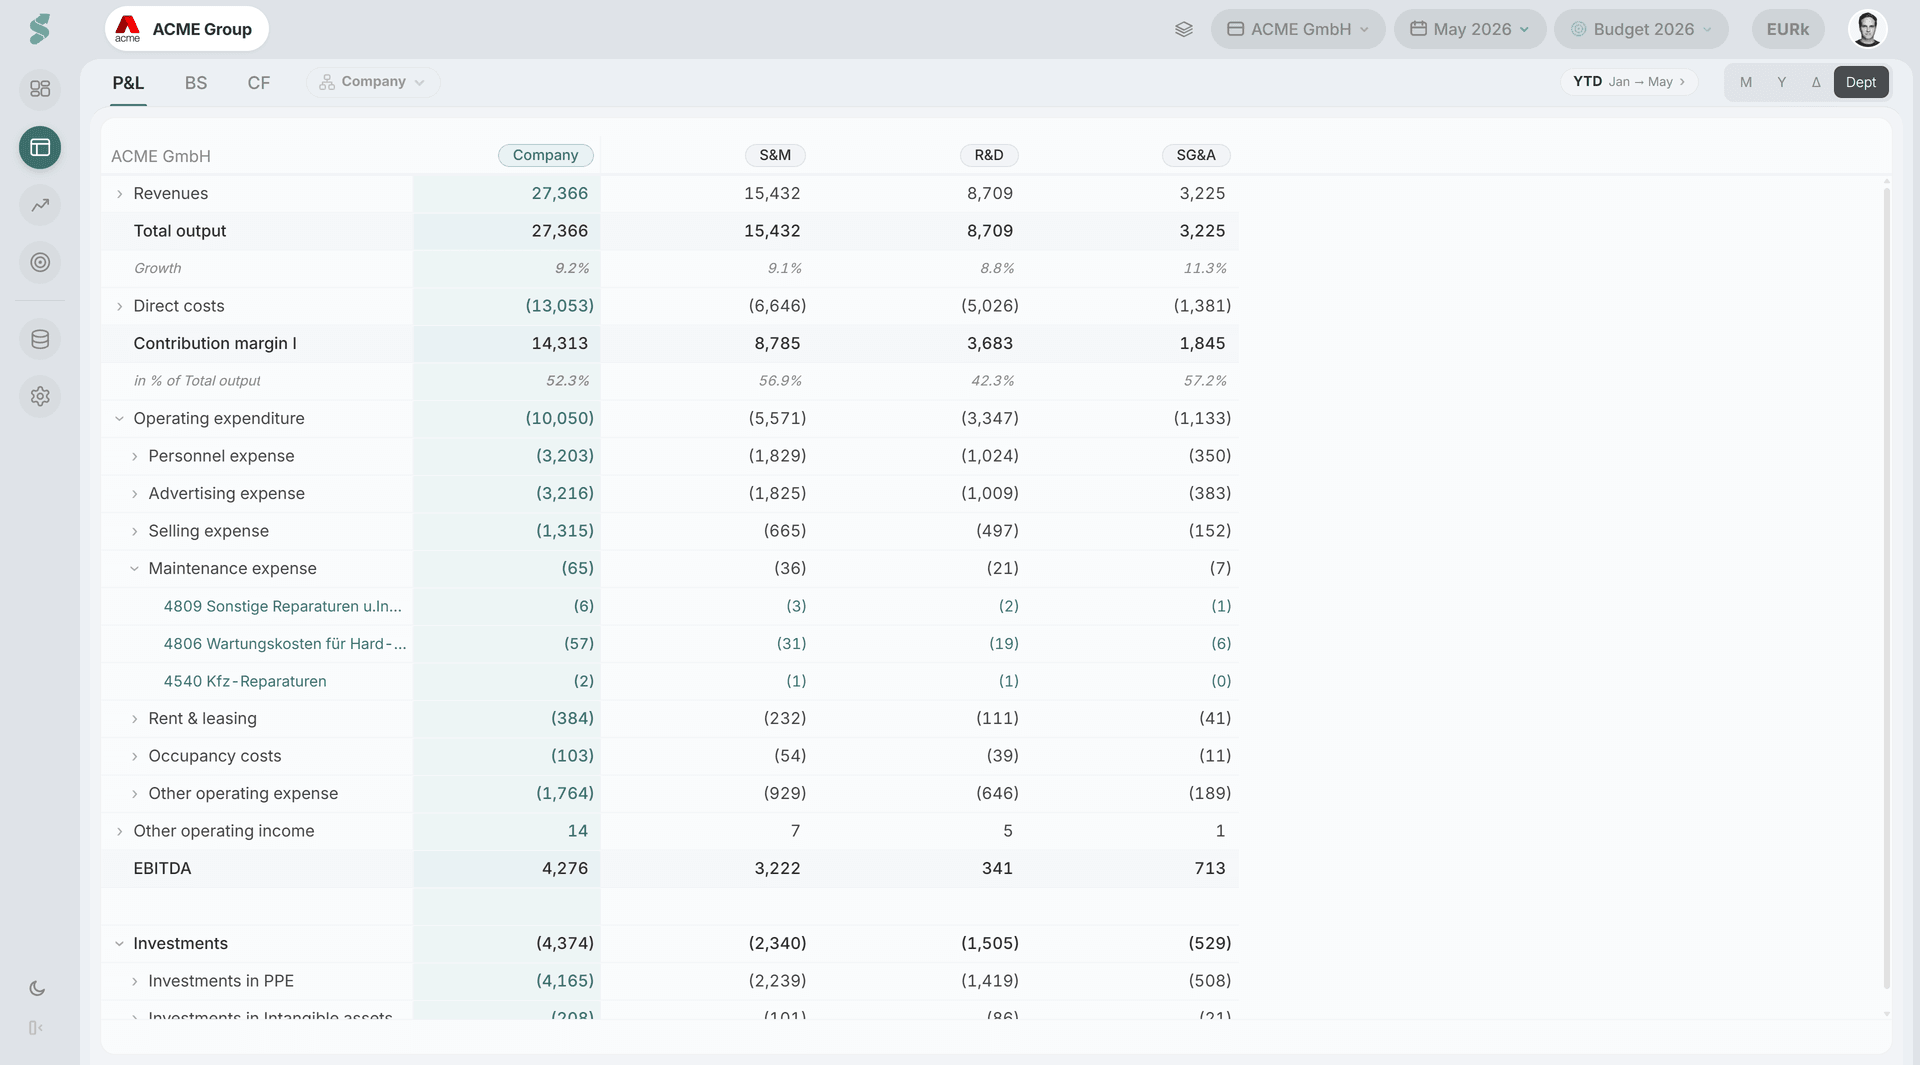Select the M monthly view toggle
The height and width of the screenshot is (1065, 1920).
click(1746, 82)
